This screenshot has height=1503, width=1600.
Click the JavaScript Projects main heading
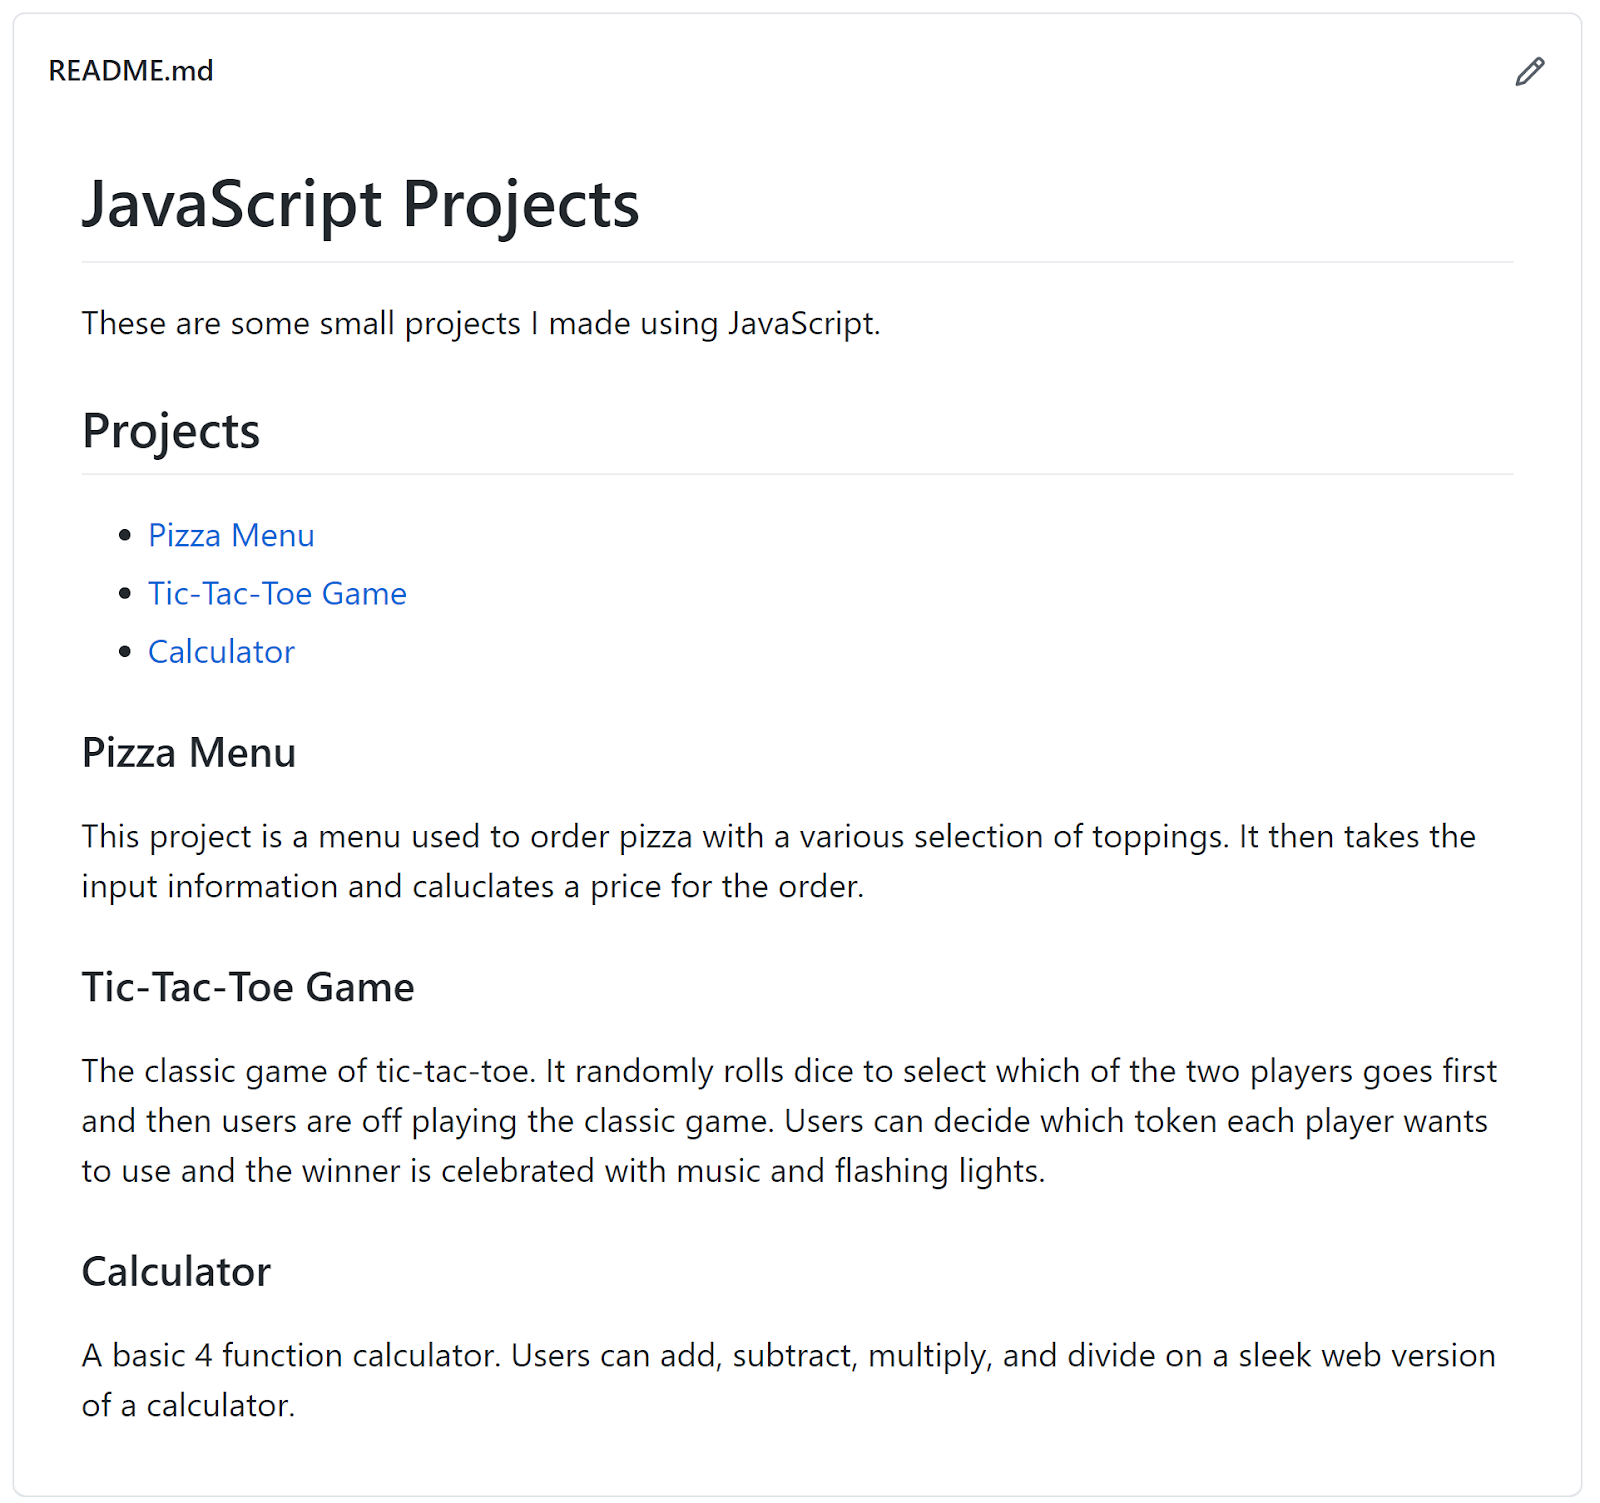362,204
